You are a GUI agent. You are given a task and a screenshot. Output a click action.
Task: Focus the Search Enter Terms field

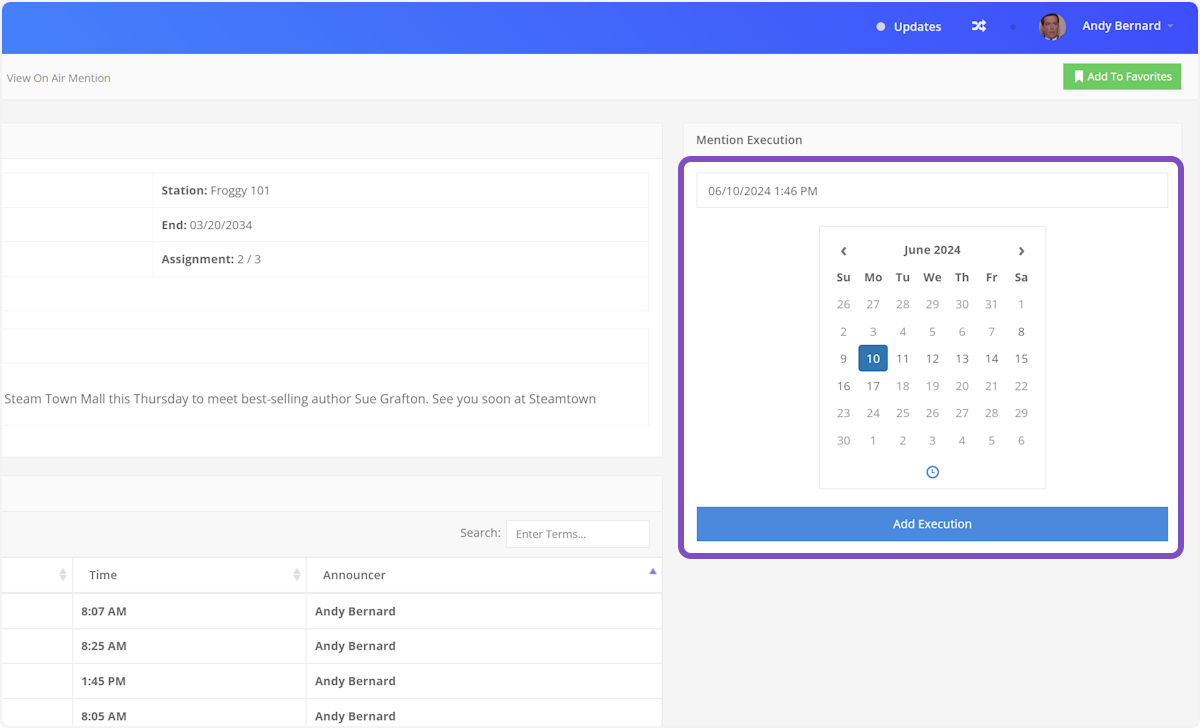coord(577,534)
